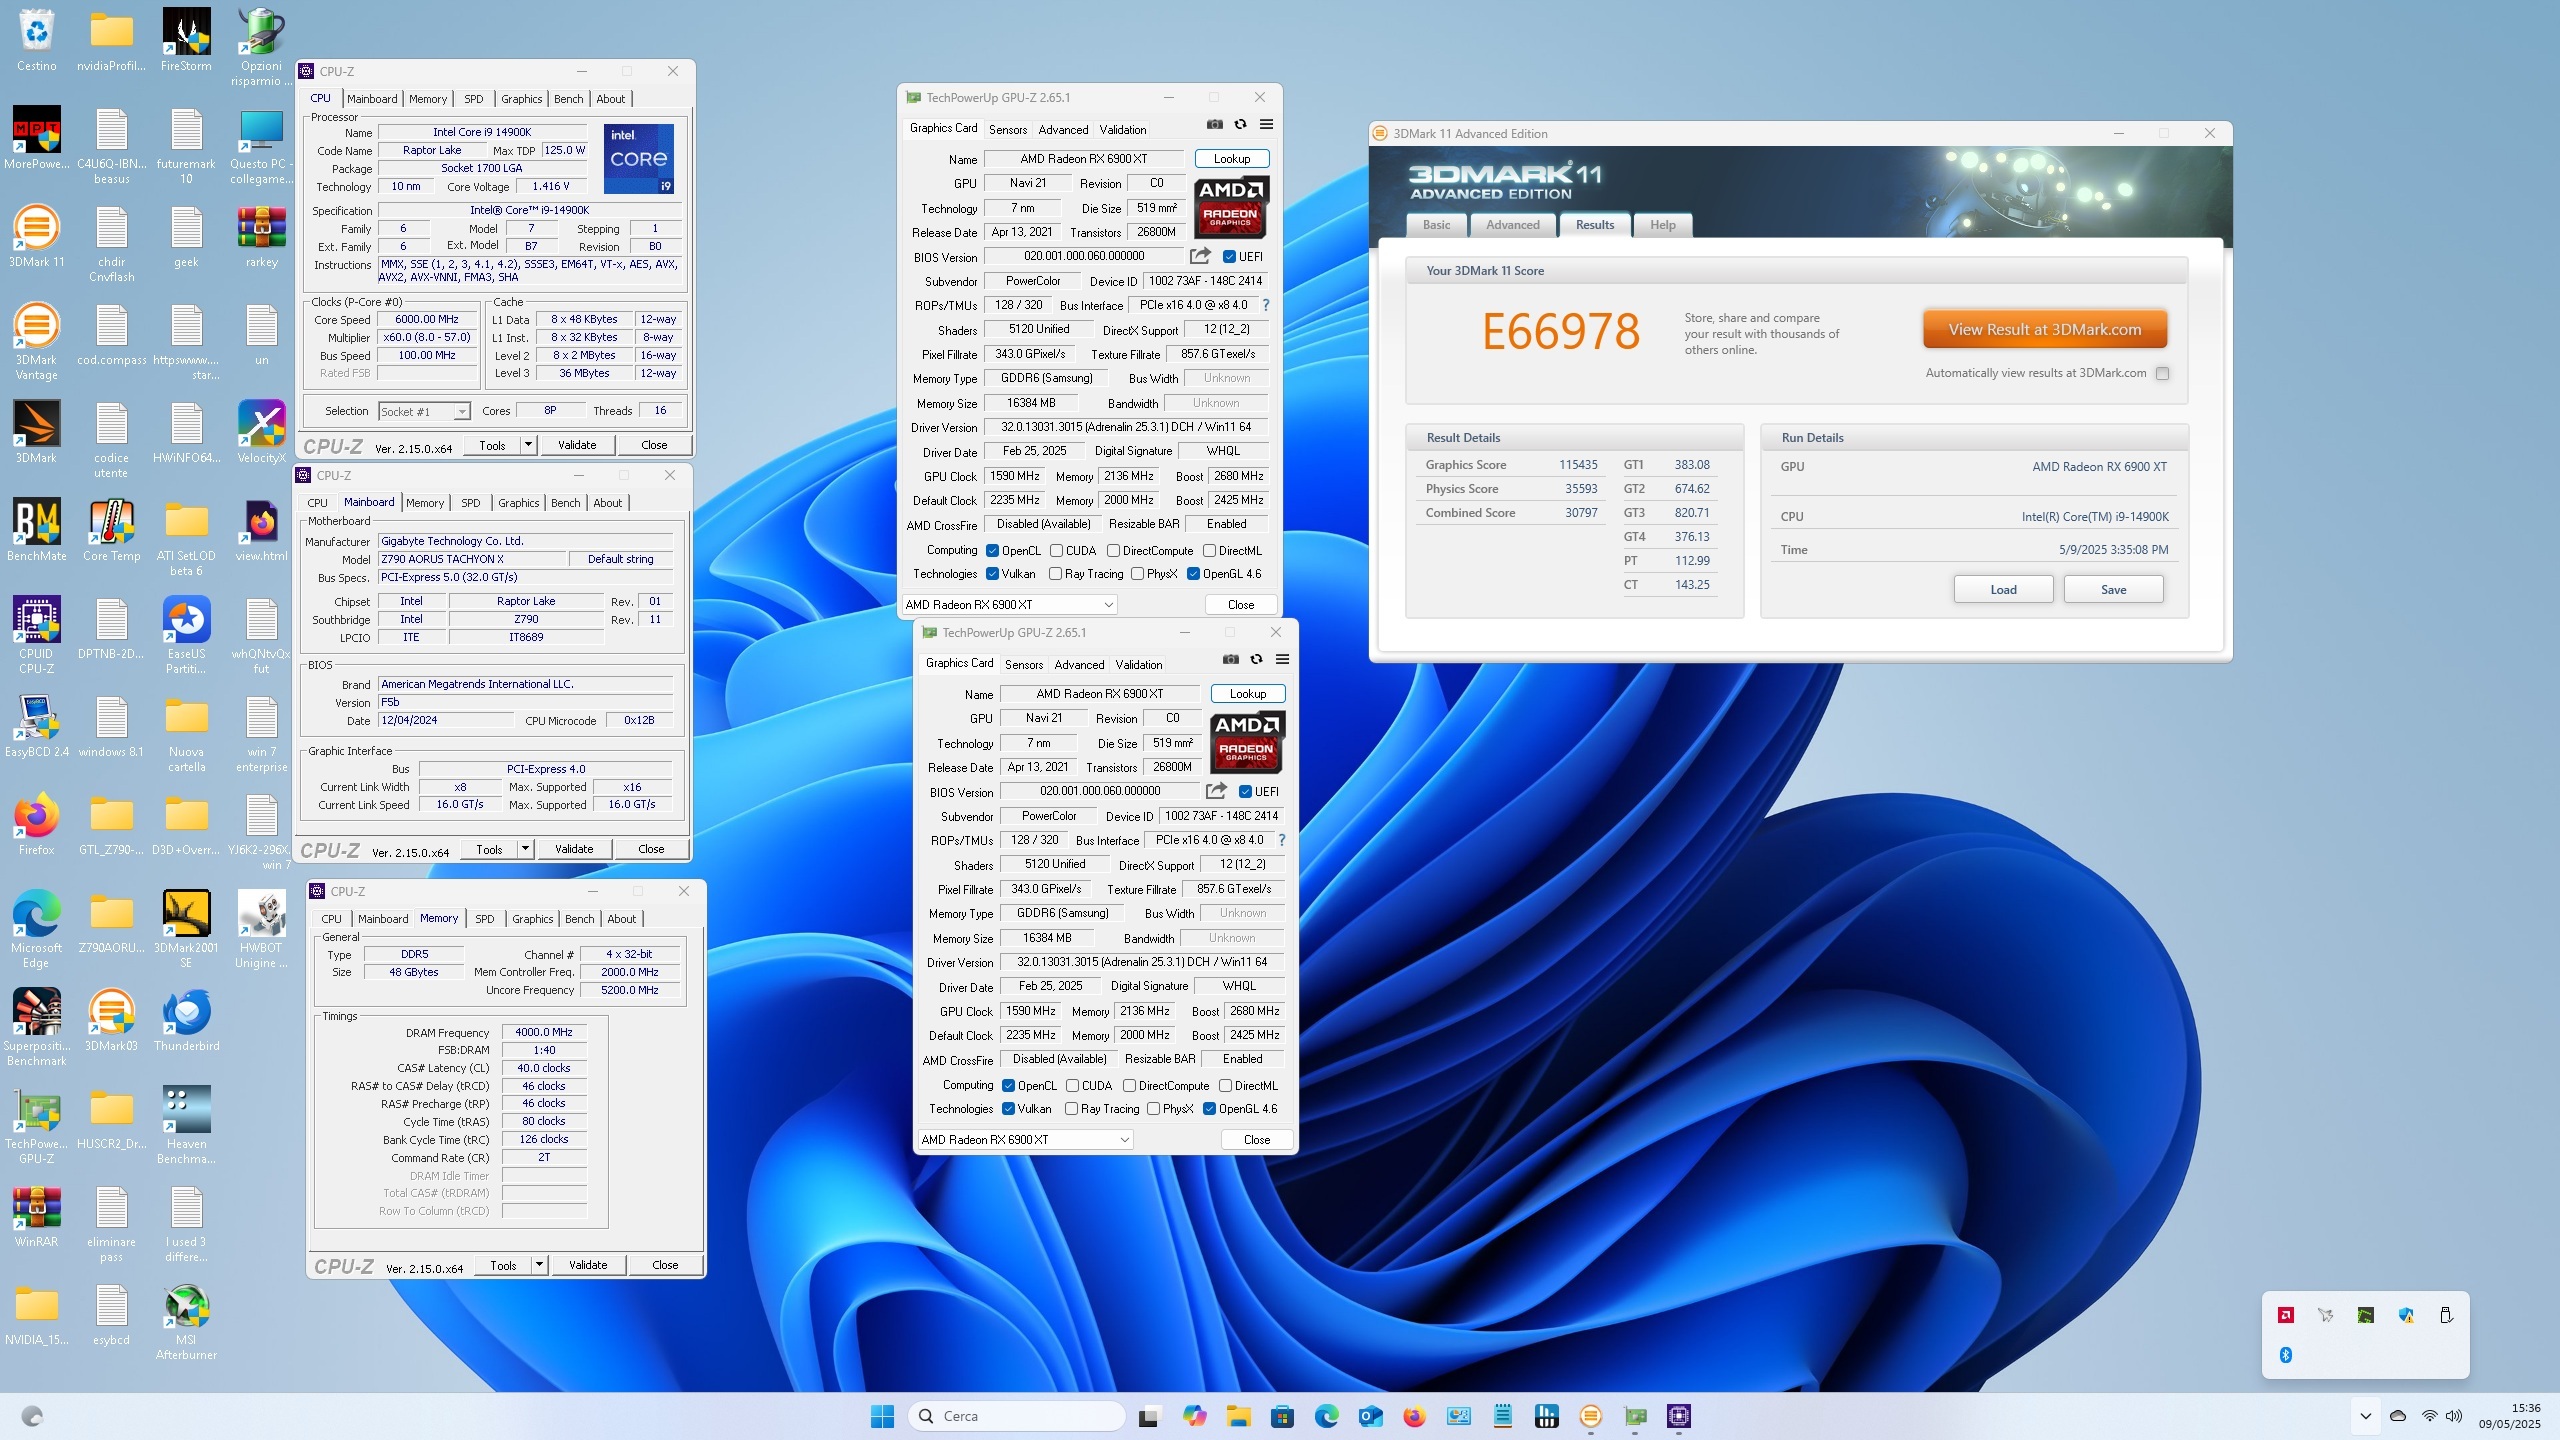Click the Load button in 3DMark 11
This screenshot has height=1440, width=2560.
coord(2003,590)
